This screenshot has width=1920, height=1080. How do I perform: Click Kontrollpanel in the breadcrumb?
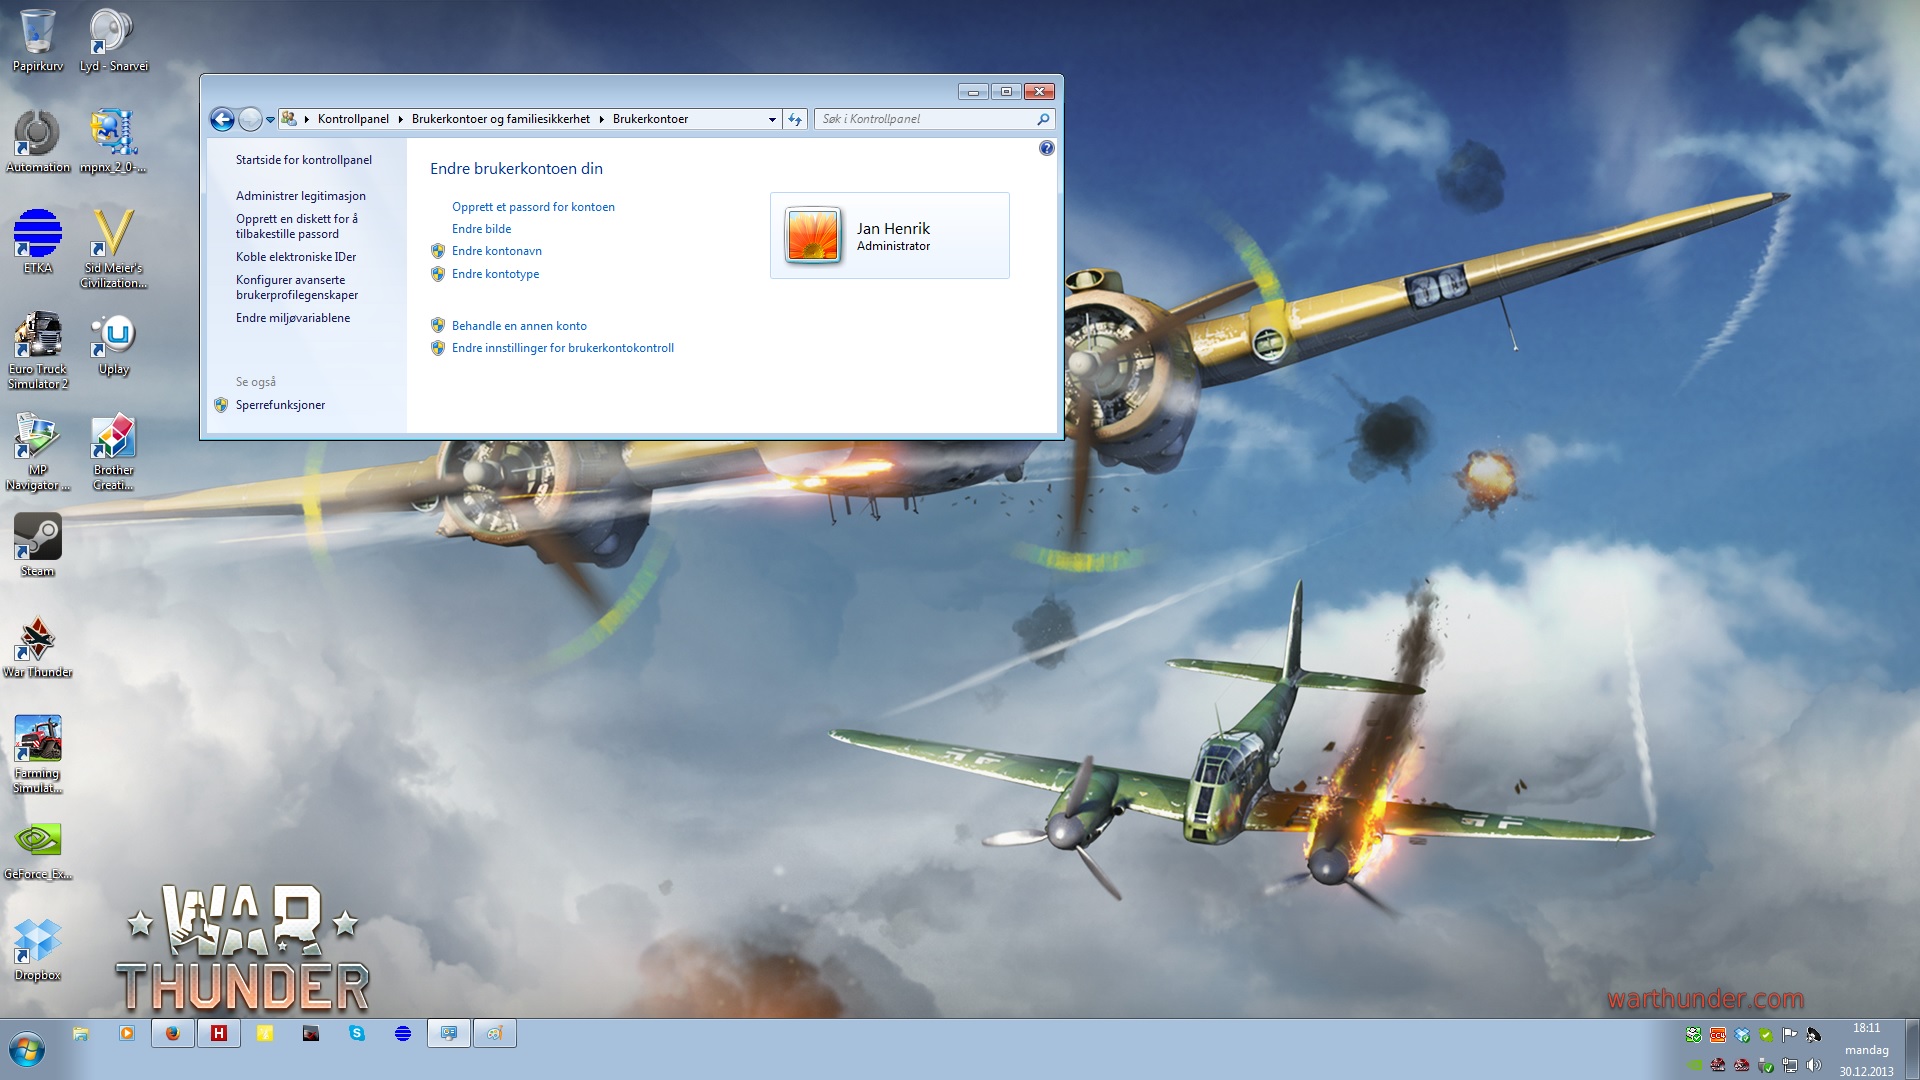pyautogui.click(x=353, y=119)
